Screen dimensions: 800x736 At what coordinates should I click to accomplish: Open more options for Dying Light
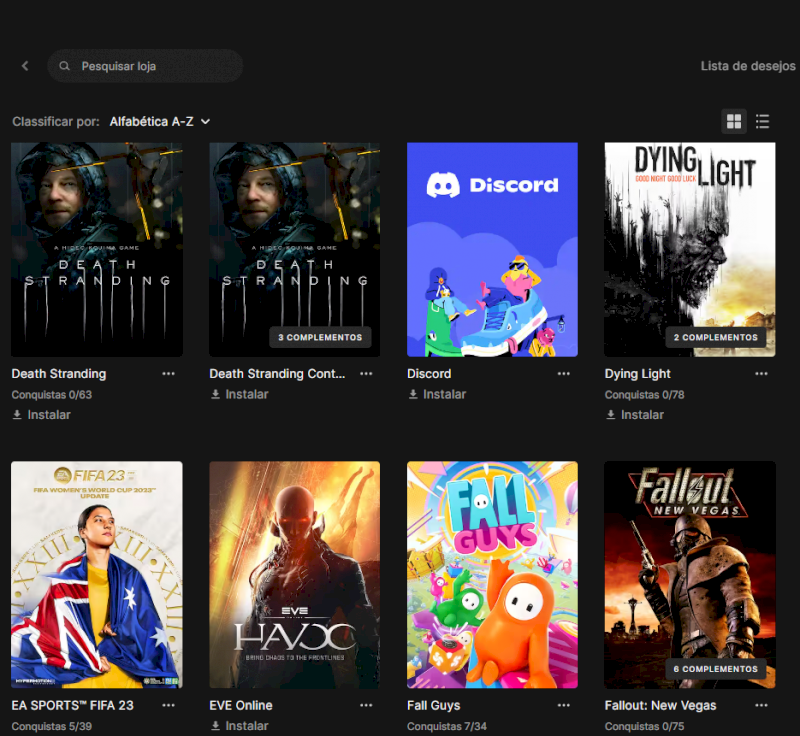761,374
